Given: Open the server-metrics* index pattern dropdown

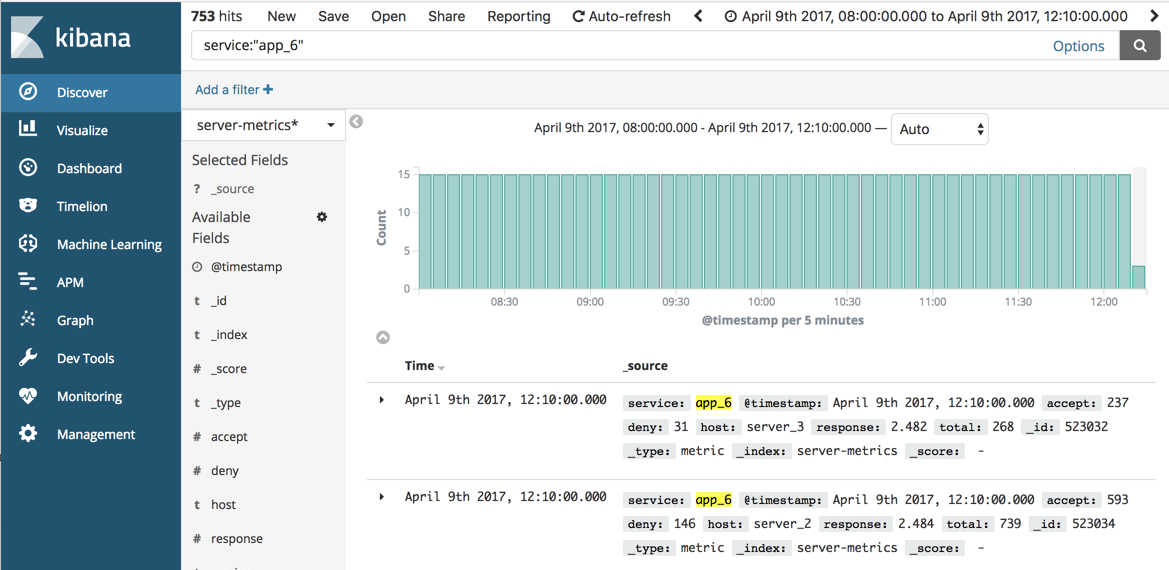Looking at the screenshot, I should coord(264,125).
